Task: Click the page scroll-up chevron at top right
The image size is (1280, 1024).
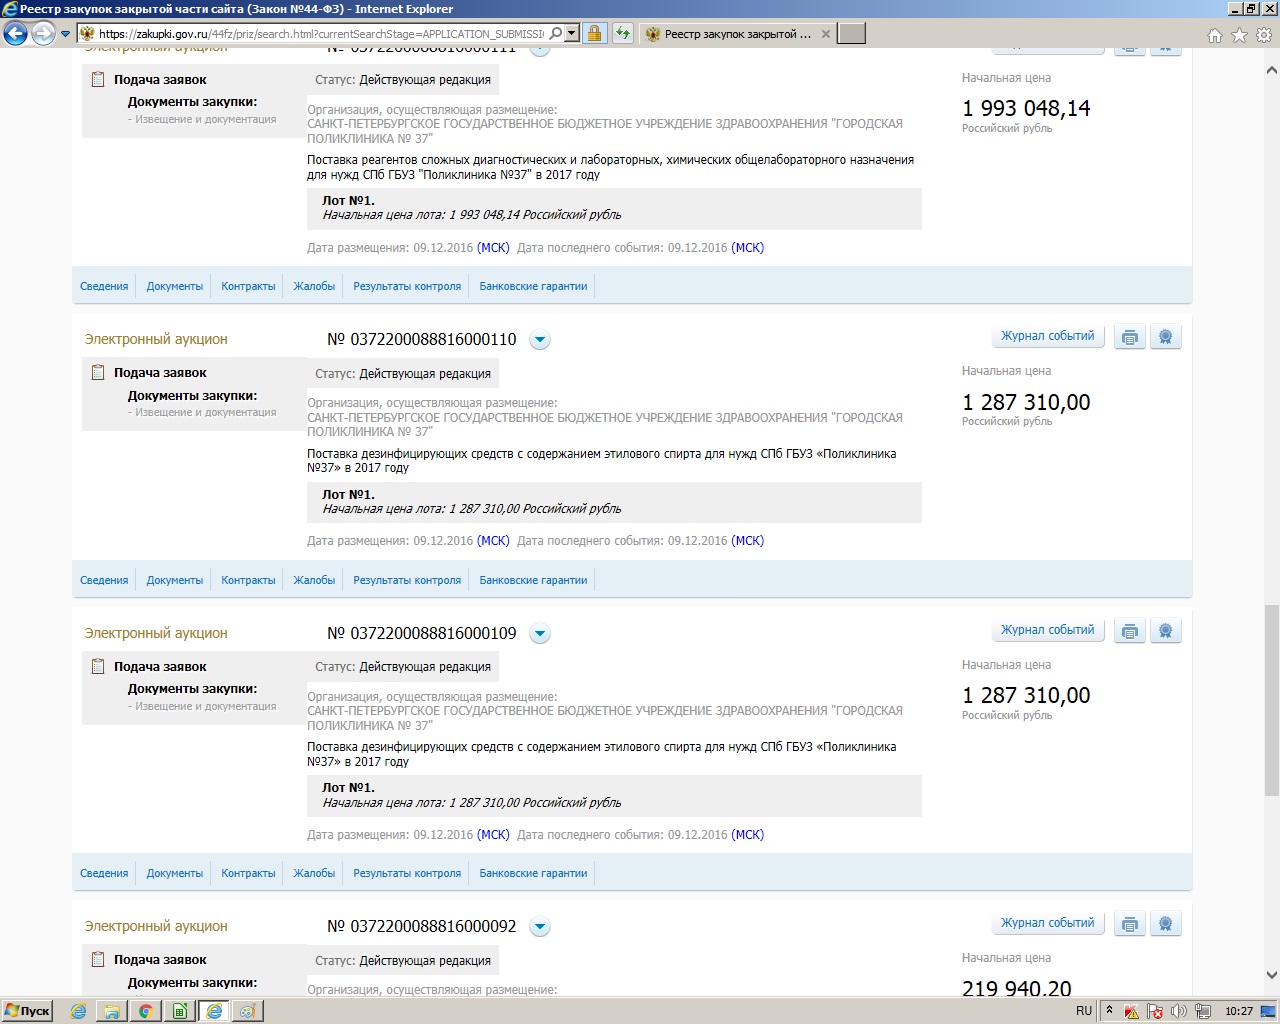Action: [x=1272, y=71]
